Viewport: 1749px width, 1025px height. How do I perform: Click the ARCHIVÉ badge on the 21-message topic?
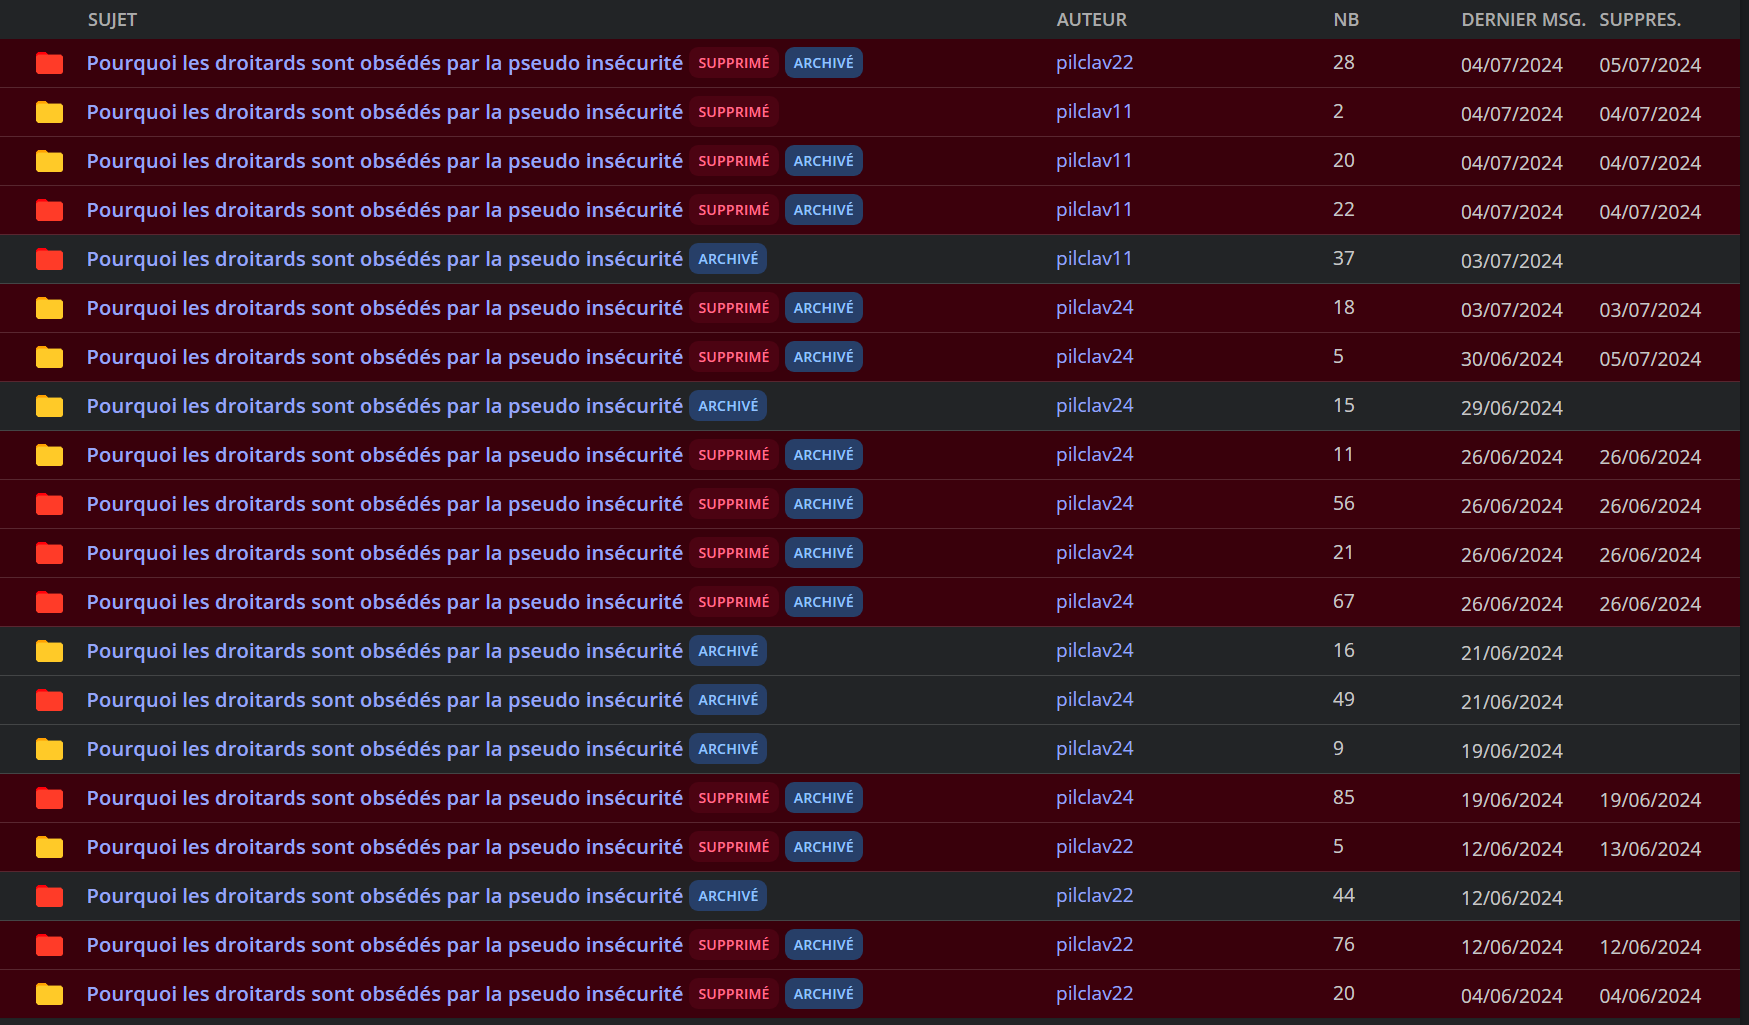click(823, 553)
